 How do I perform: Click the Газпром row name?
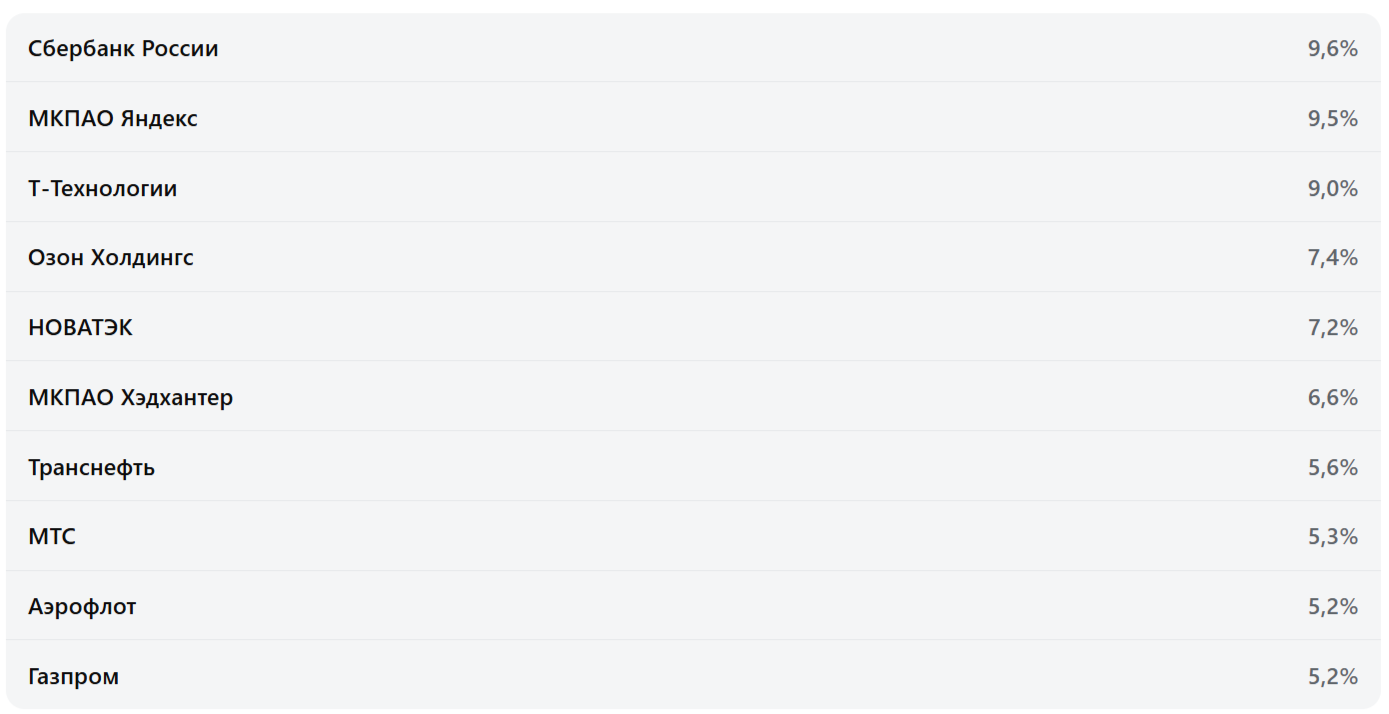[73, 677]
